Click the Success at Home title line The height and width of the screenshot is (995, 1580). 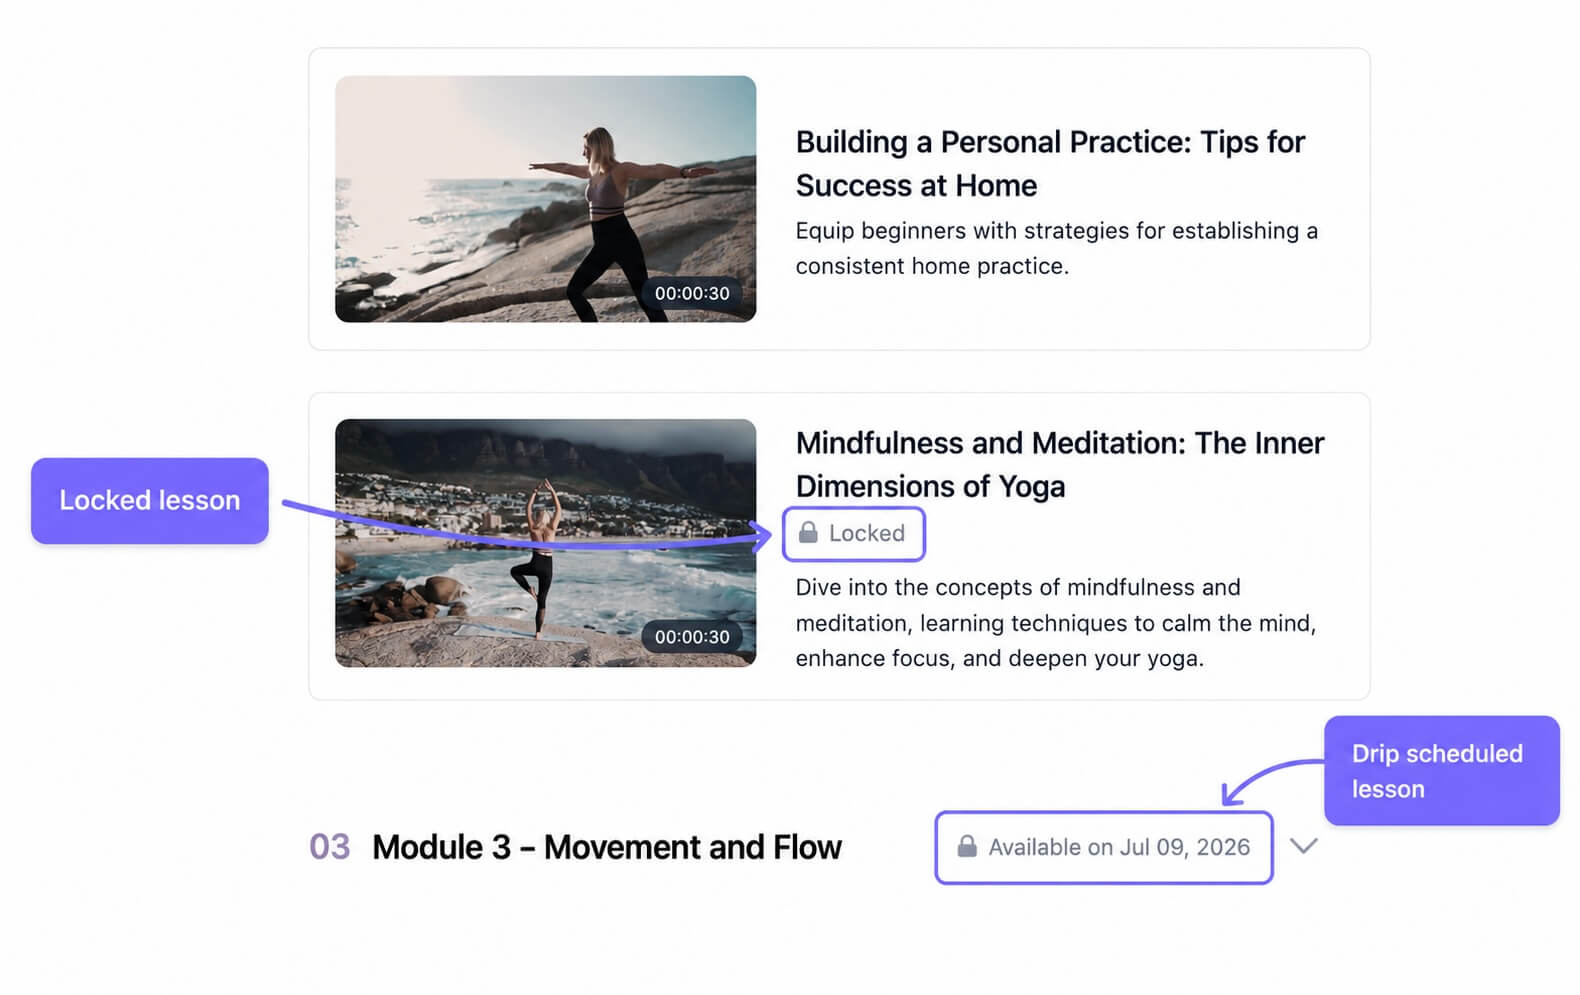[x=916, y=186]
